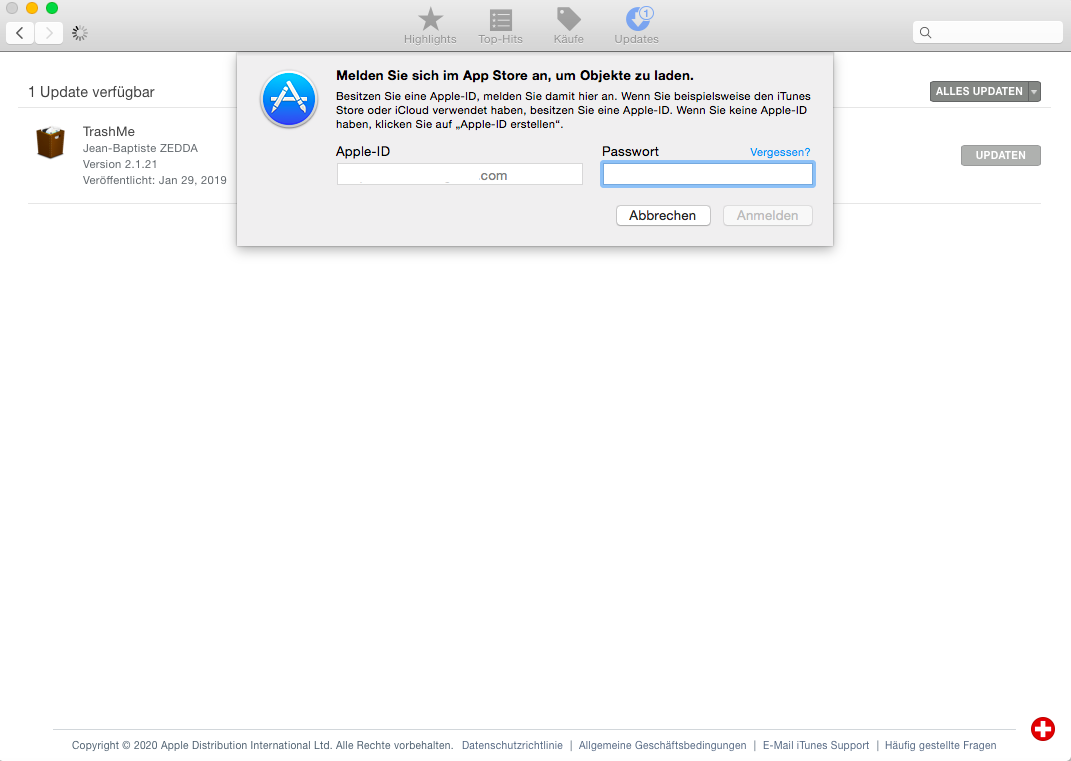This screenshot has width=1071, height=761.
Task: Click the loading spinner indicator in the toolbar
Action: click(x=80, y=33)
